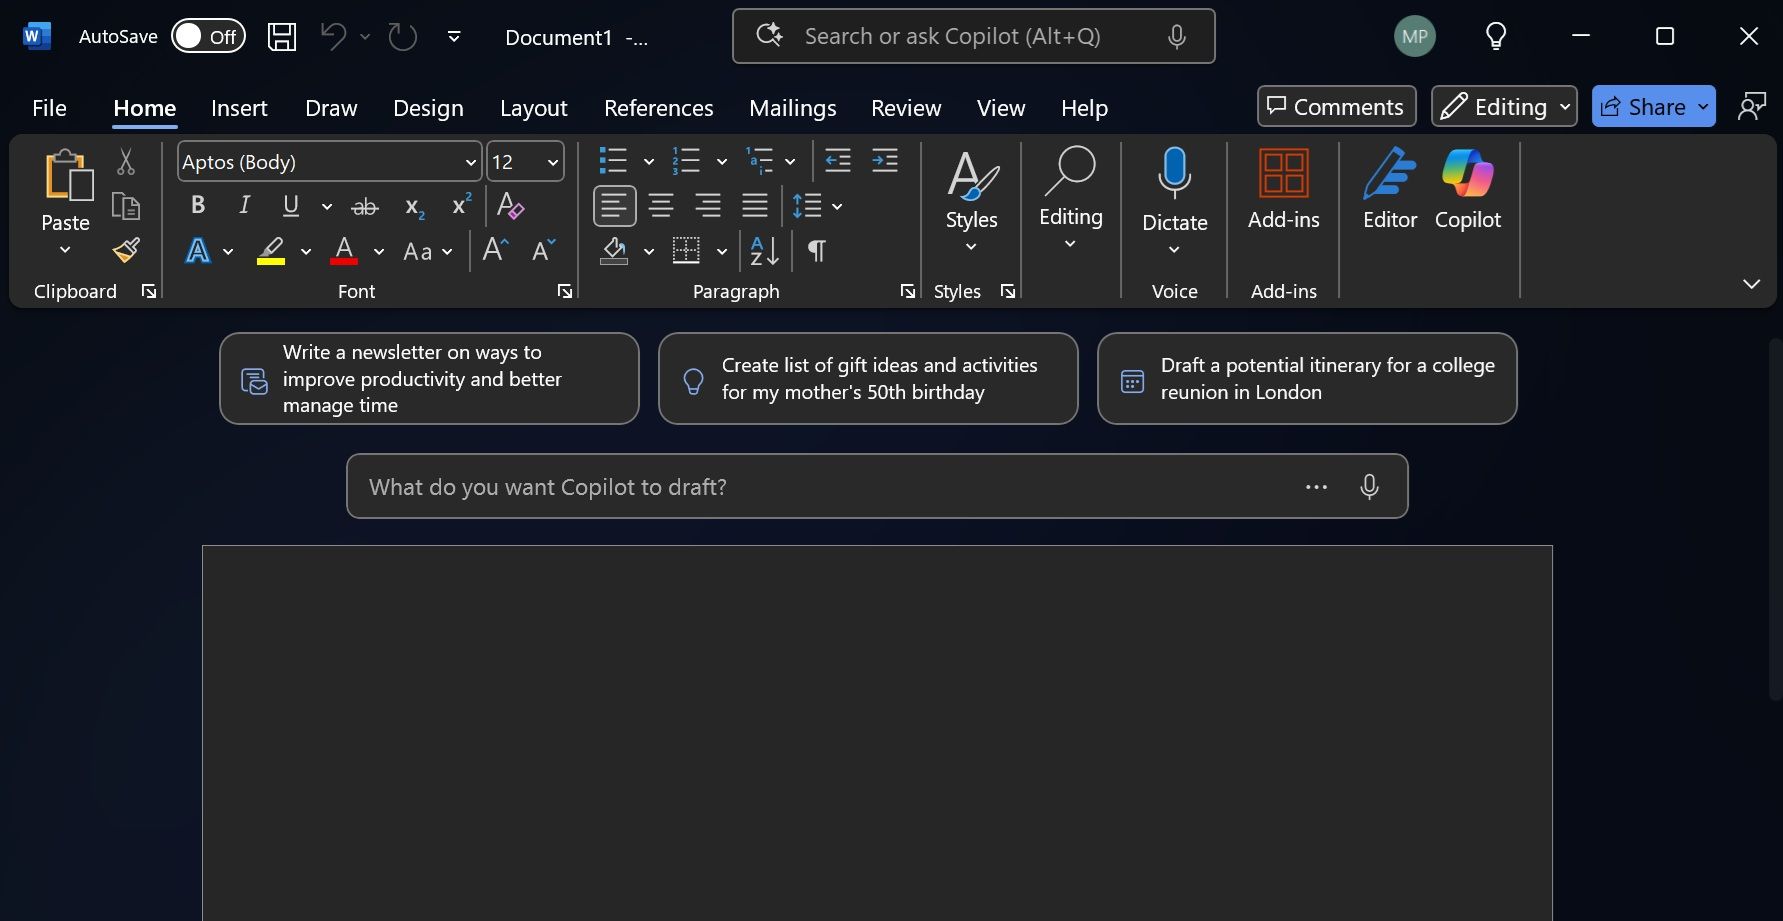Click the Format Painter brush icon
Screen dimensions: 1783x921
pyautogui.click(x=126, y=250)
